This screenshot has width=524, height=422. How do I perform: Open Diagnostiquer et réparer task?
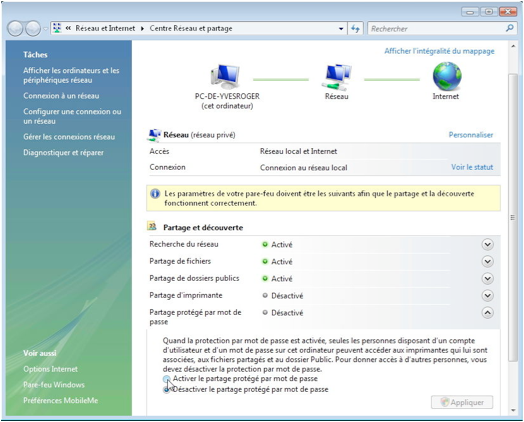(63, 153)
